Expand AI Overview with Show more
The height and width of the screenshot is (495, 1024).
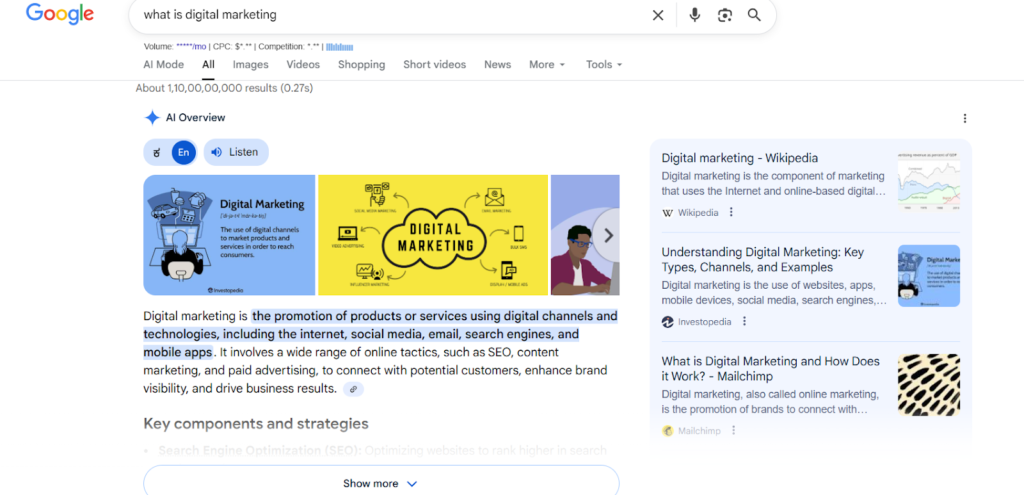coord(380,483)
